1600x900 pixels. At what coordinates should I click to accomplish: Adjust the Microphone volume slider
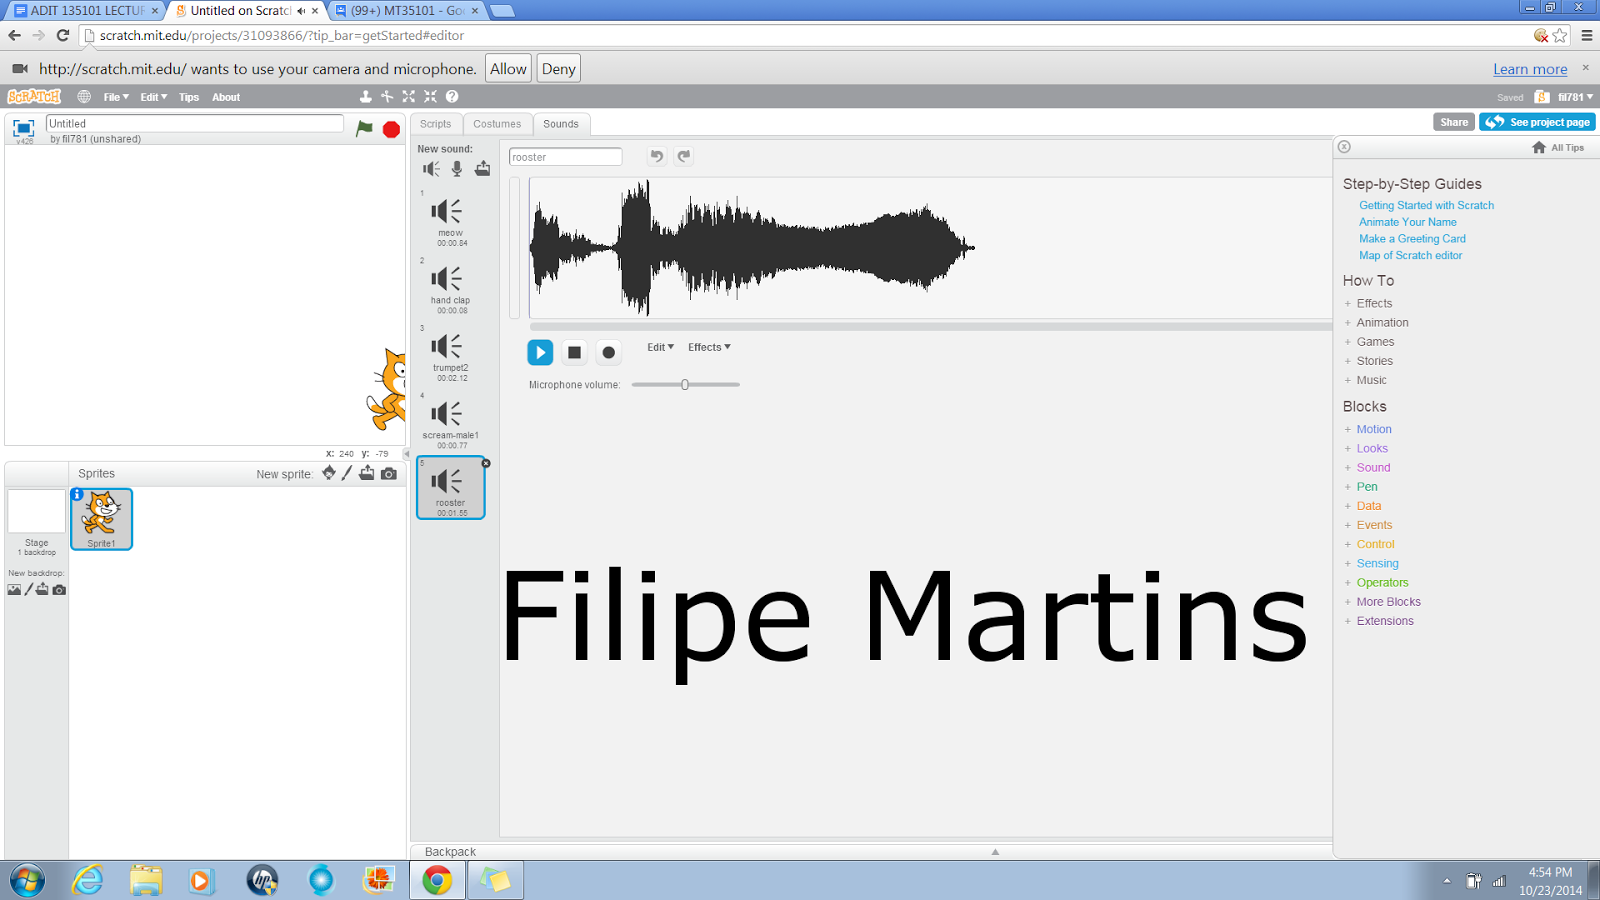685,384
